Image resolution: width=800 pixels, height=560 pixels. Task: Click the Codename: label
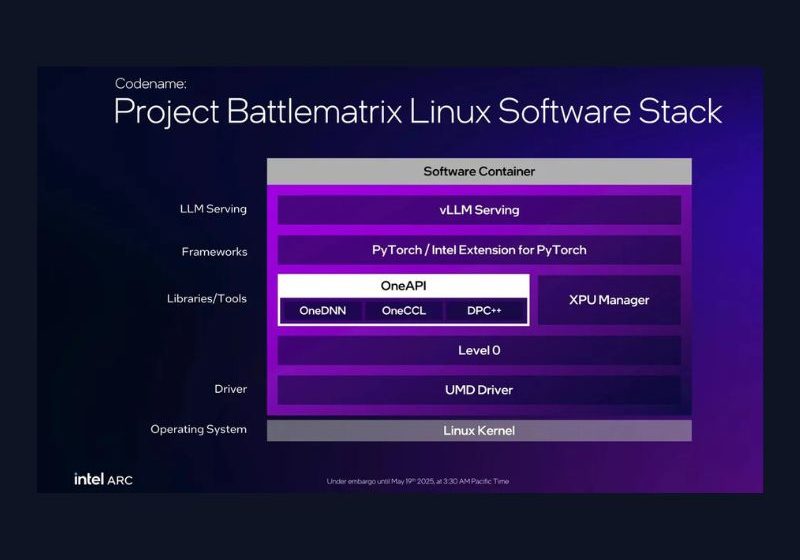point(151,84)
